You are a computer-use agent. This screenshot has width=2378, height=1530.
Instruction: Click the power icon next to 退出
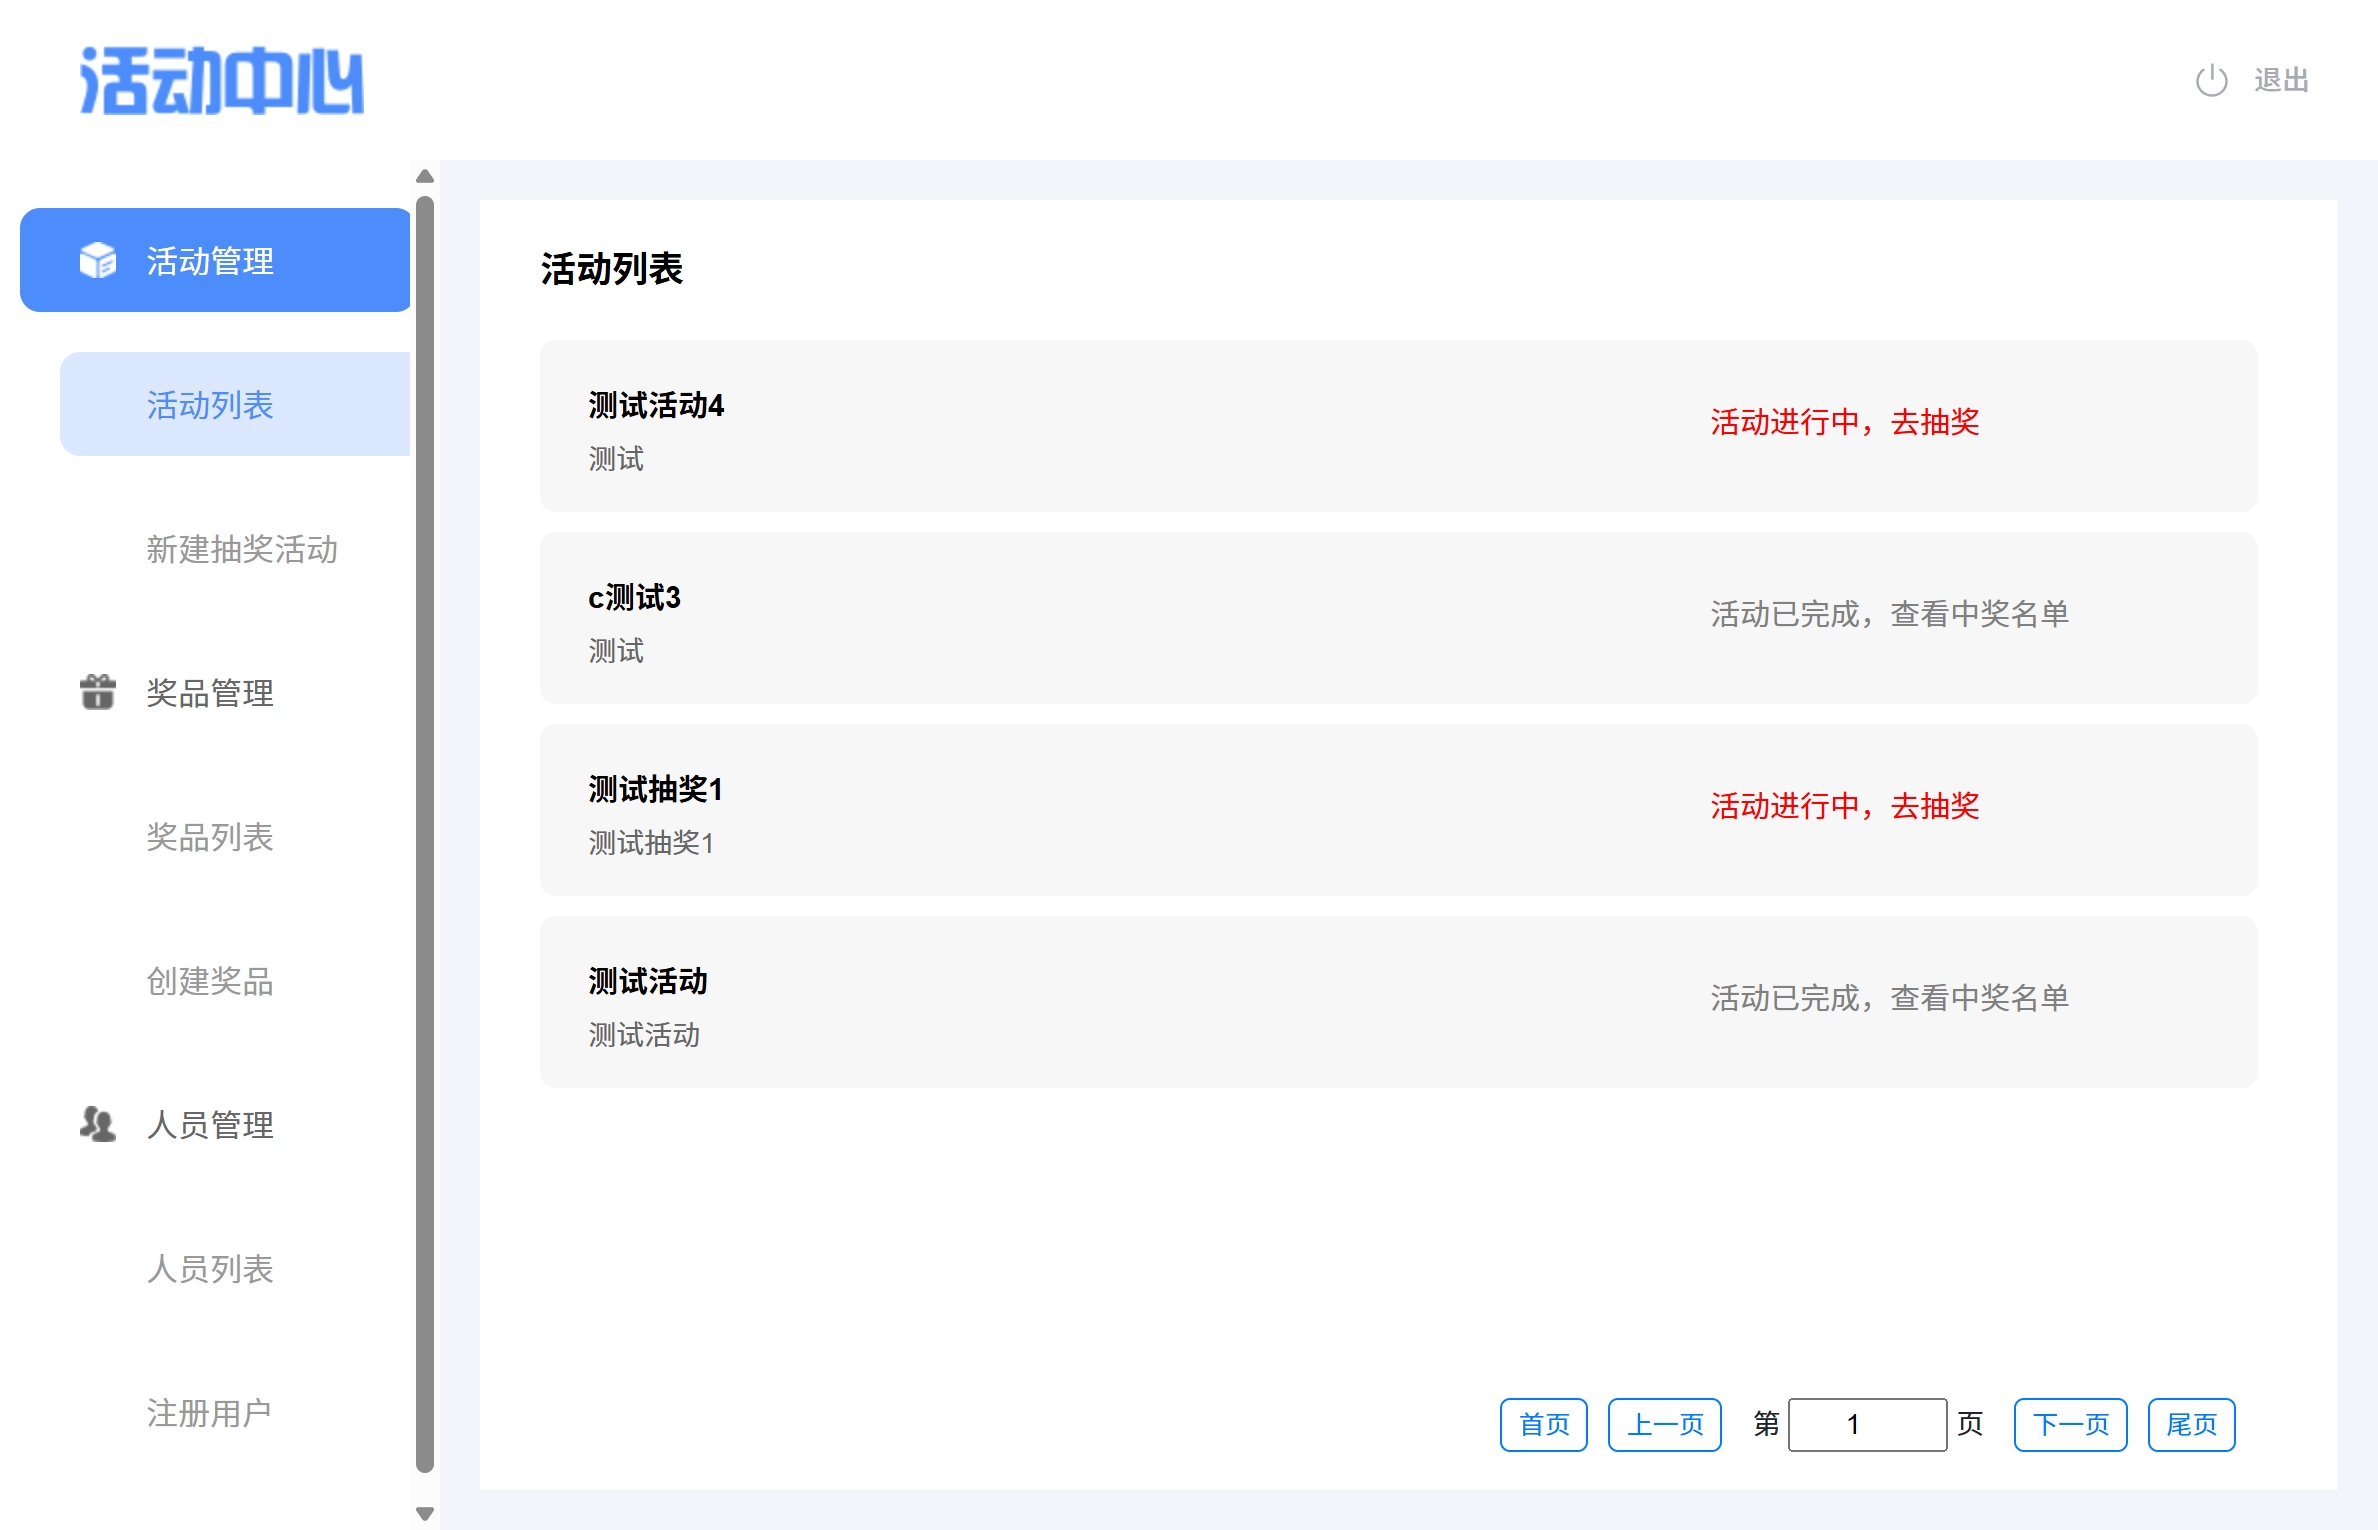(x=2211, y=80)
